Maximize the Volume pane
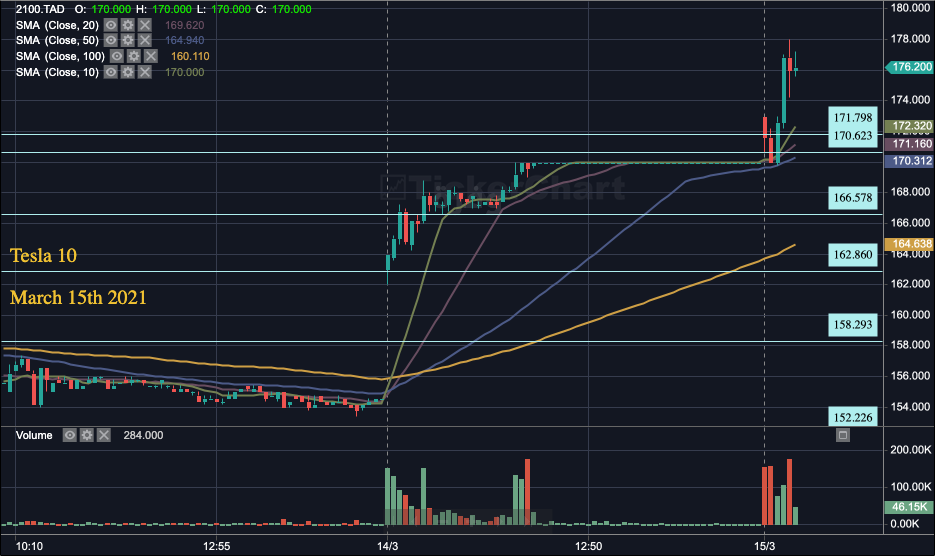935x556 pixels. click(843, 435)
